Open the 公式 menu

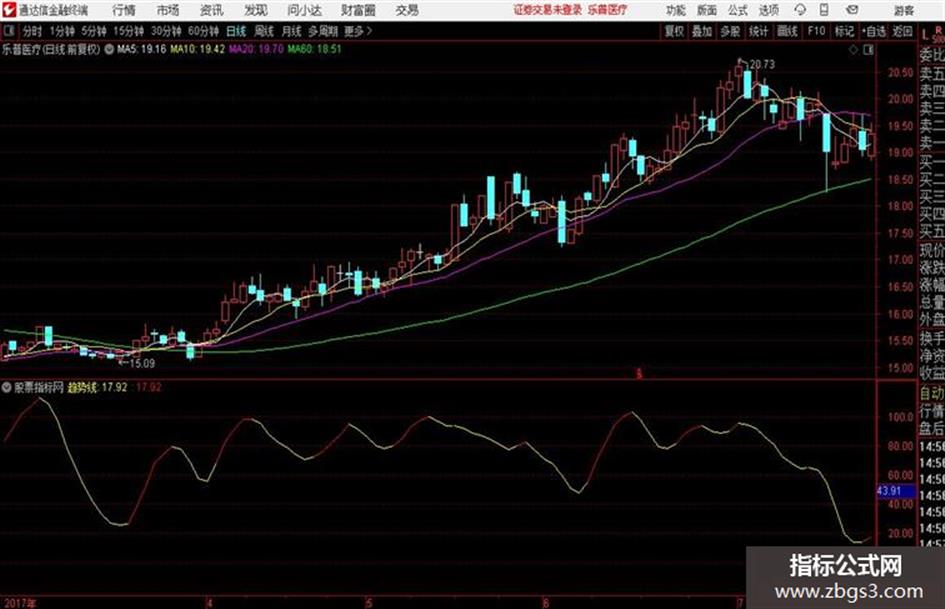[737, 10]
